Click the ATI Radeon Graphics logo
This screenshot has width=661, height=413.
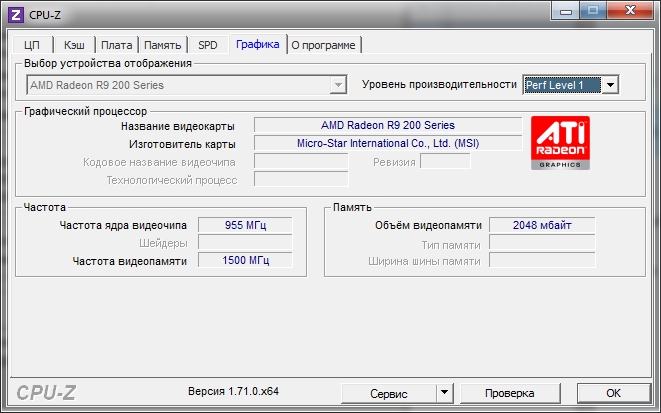pos(560,143)
